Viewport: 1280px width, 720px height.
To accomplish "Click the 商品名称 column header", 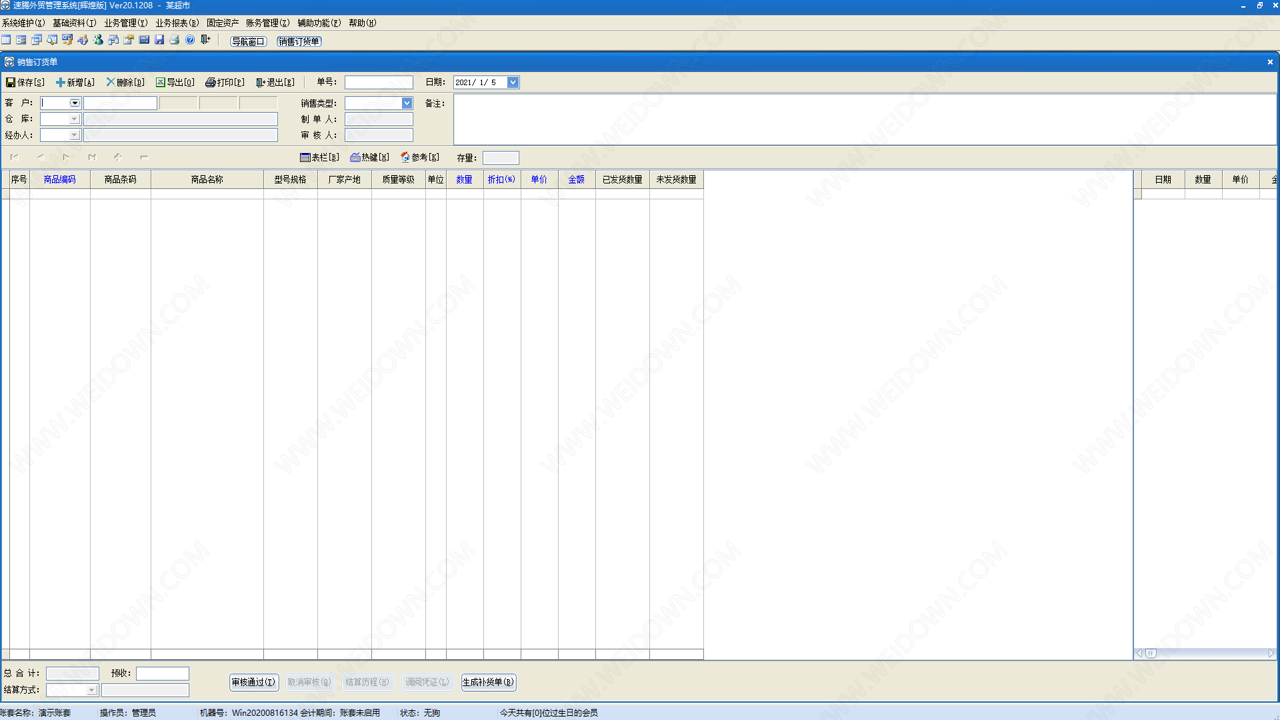I will [x=207, y=180].
